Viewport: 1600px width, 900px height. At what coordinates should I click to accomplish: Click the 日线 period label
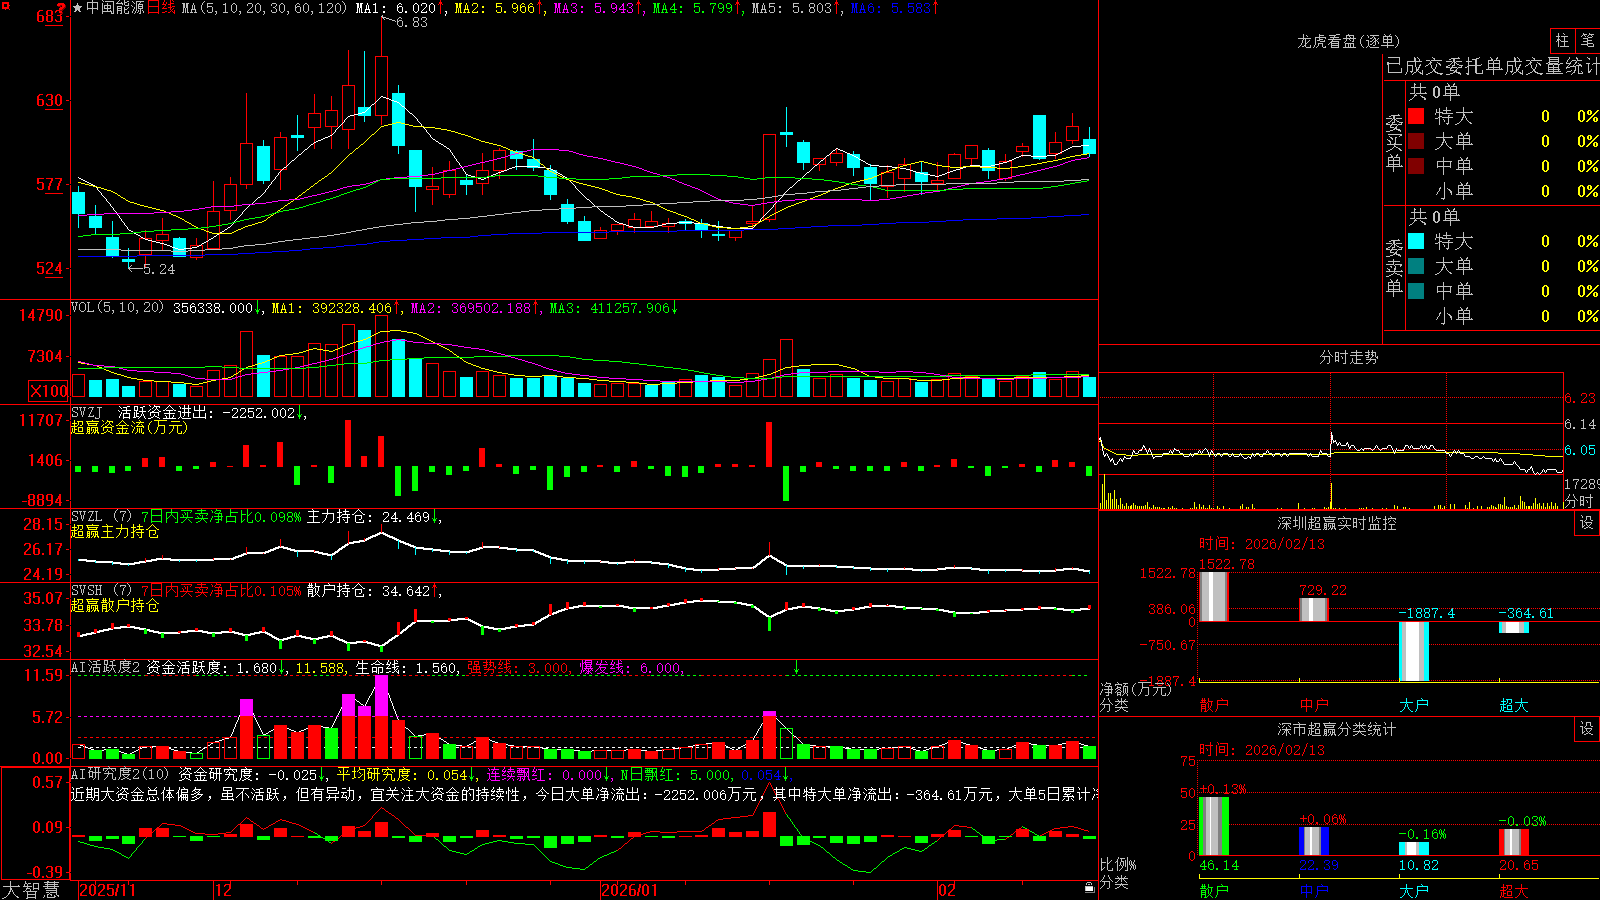tap(162, 8)
